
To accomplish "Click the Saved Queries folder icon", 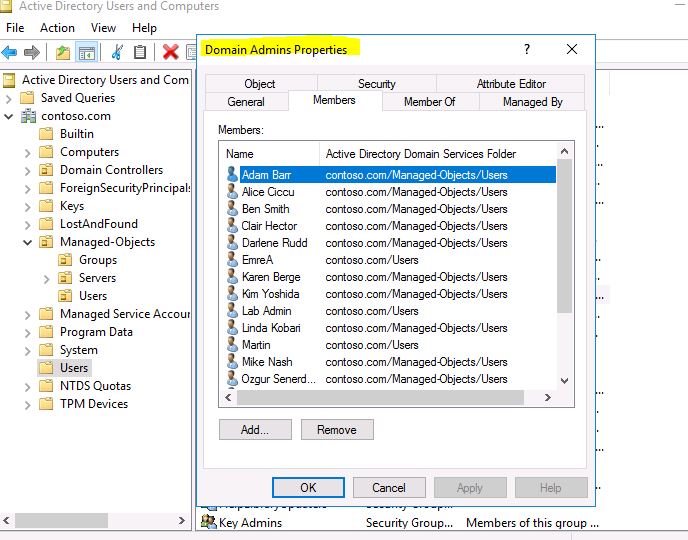I will (27, 97).
